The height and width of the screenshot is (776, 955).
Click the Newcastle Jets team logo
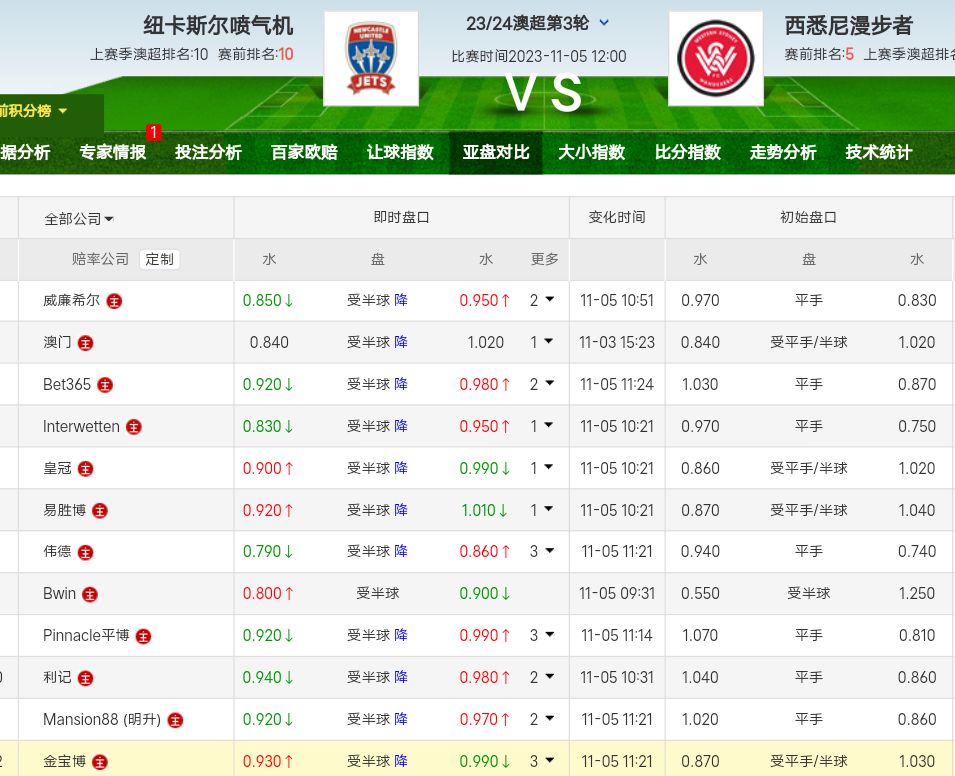(370, 59)
